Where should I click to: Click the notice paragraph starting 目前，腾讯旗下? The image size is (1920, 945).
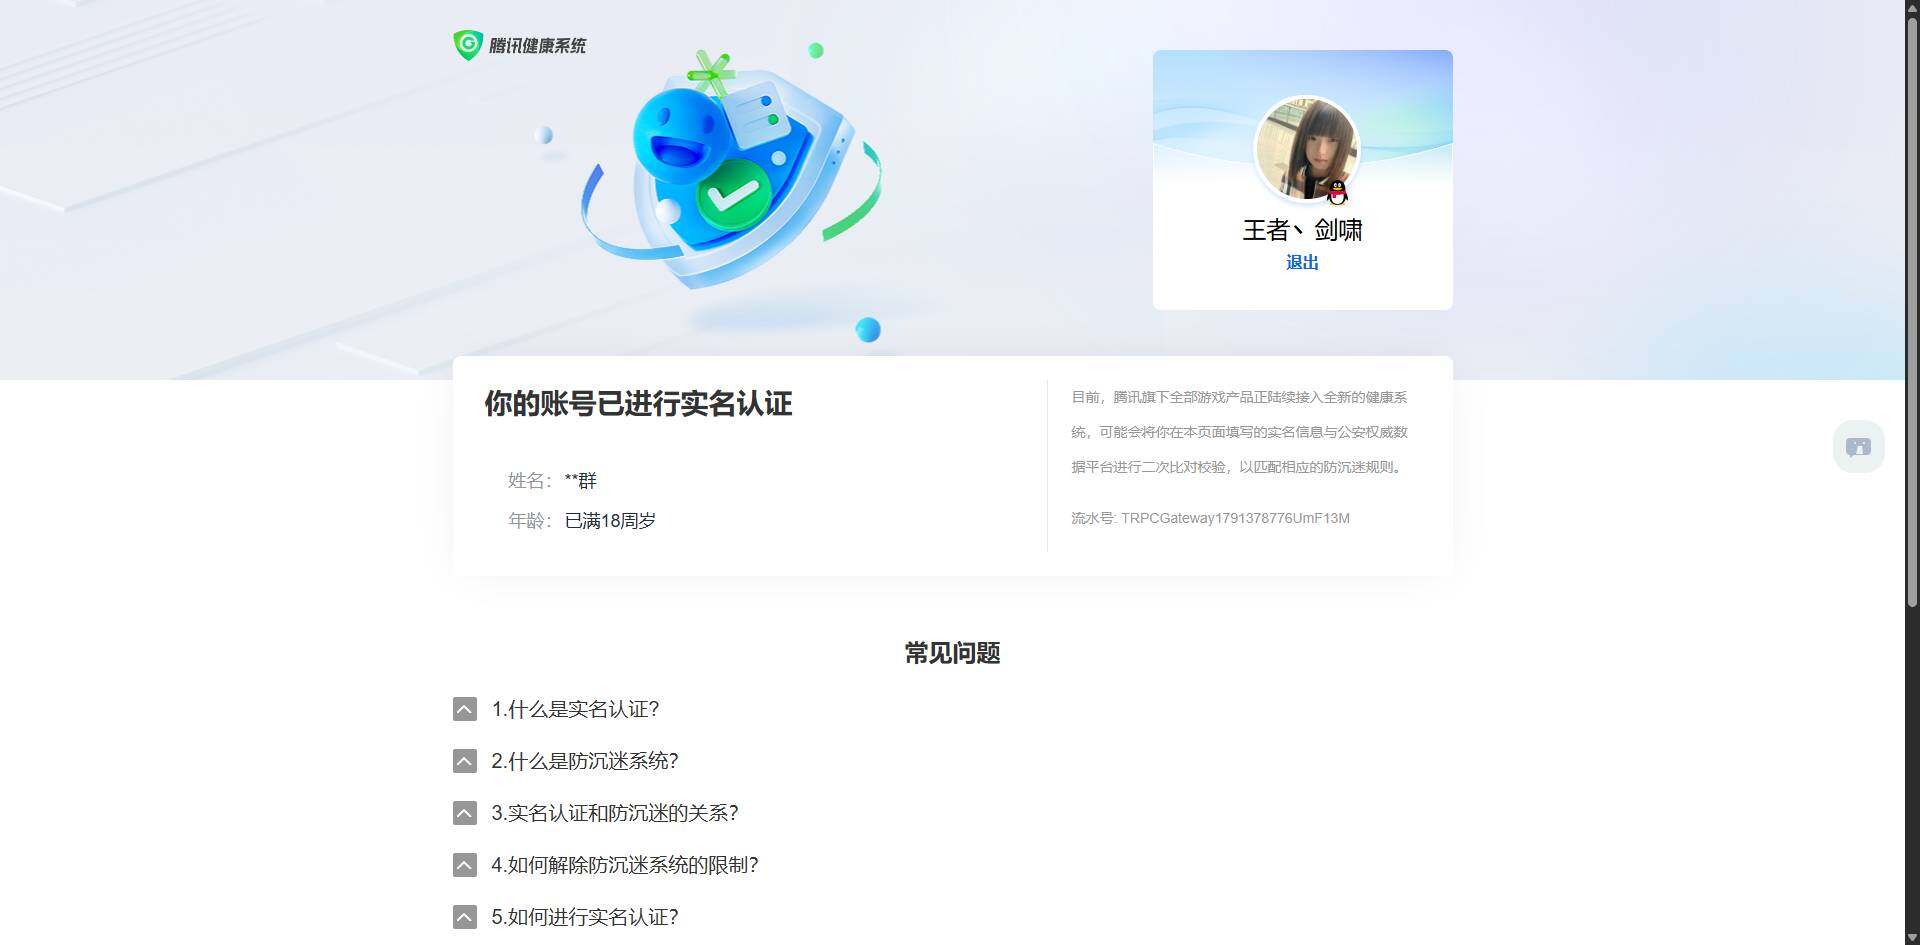1239,432
